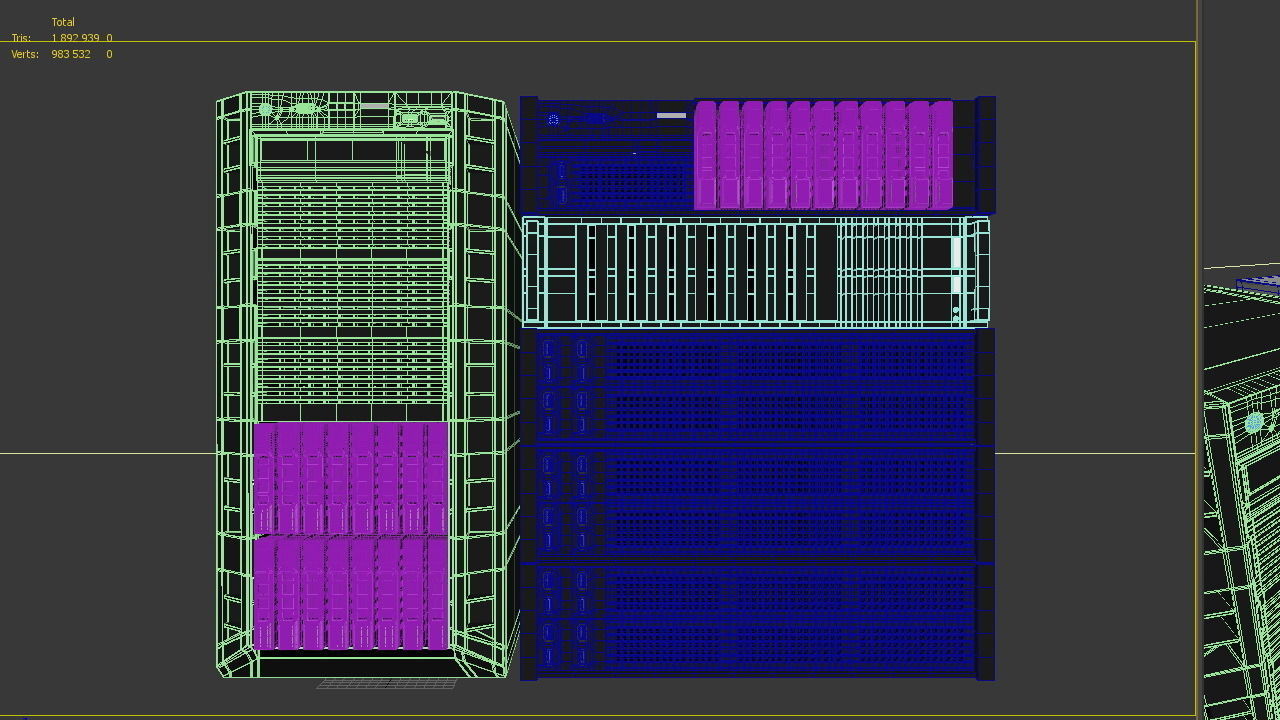Click the small keyboard model beneath the tower
1280x720 pixels.
(x=387, y=683)
